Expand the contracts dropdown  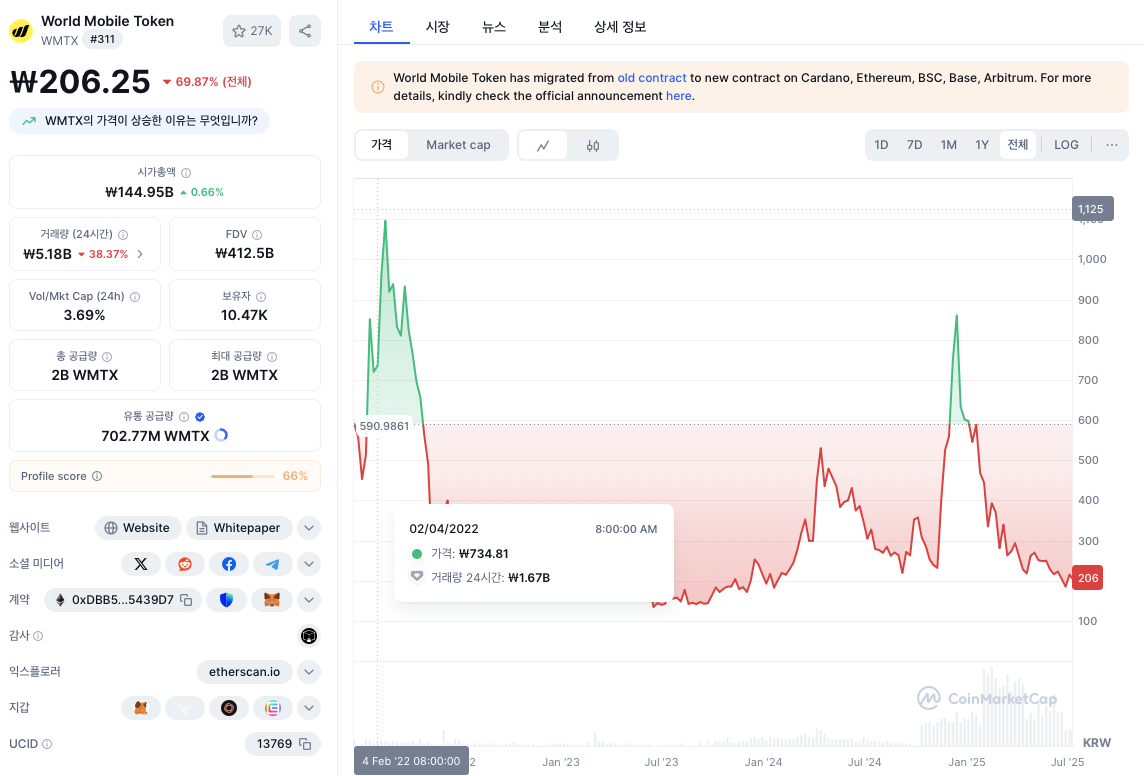click(x=309, y=600)
